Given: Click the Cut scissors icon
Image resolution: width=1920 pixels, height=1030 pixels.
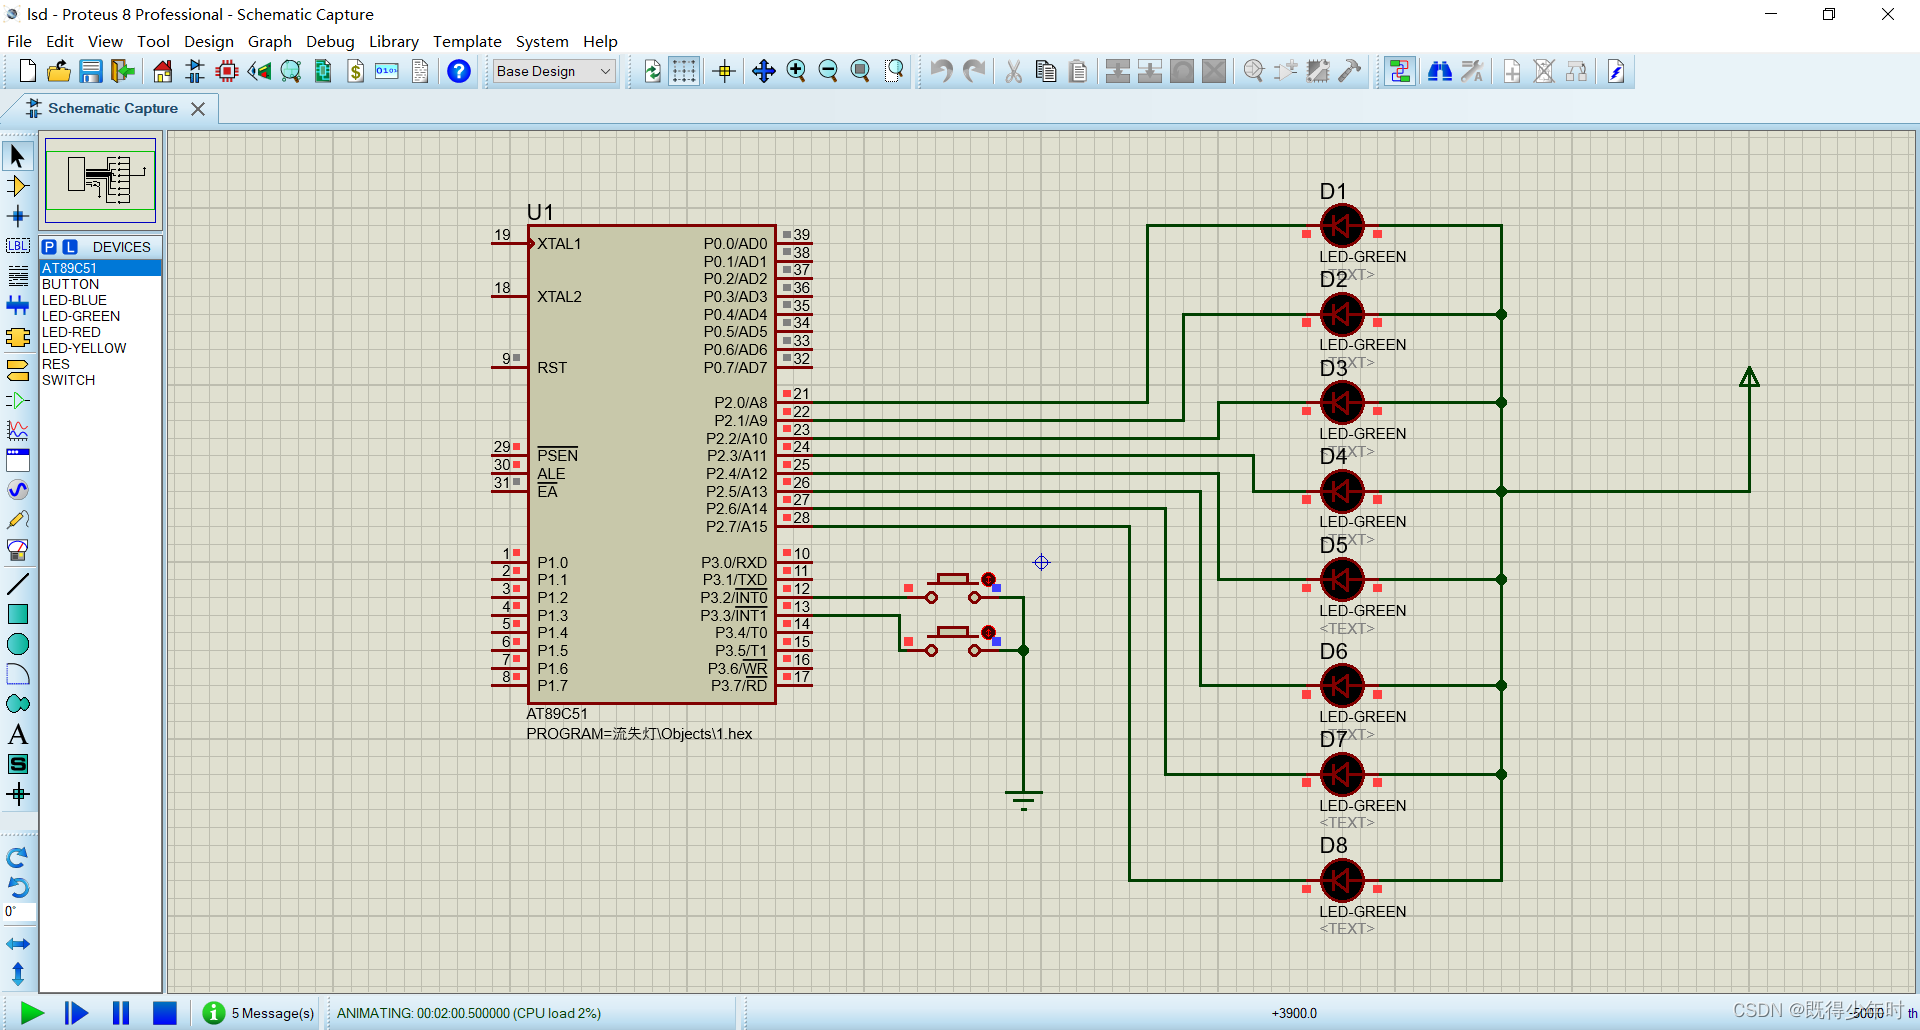Looking at the screenshot, I should [x=1014, y=71].
